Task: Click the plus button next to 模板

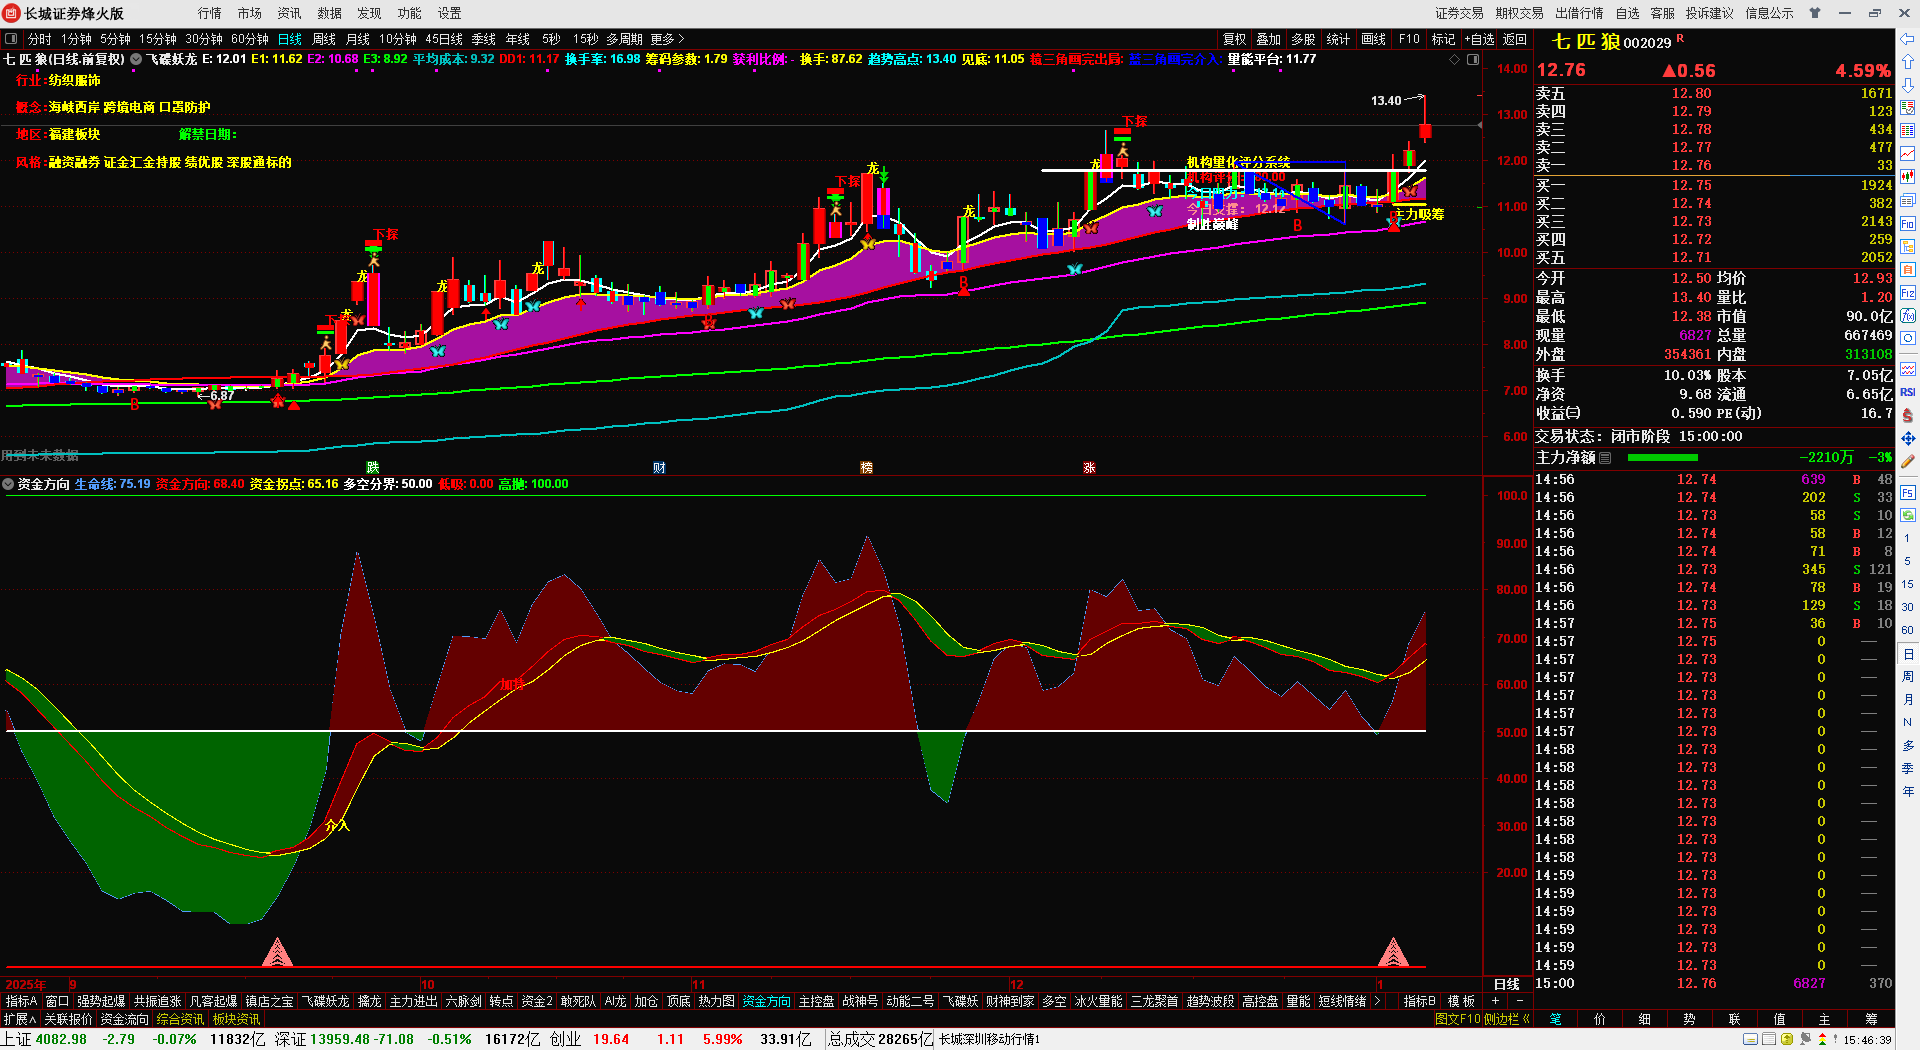Action: pos(1495,1001)
